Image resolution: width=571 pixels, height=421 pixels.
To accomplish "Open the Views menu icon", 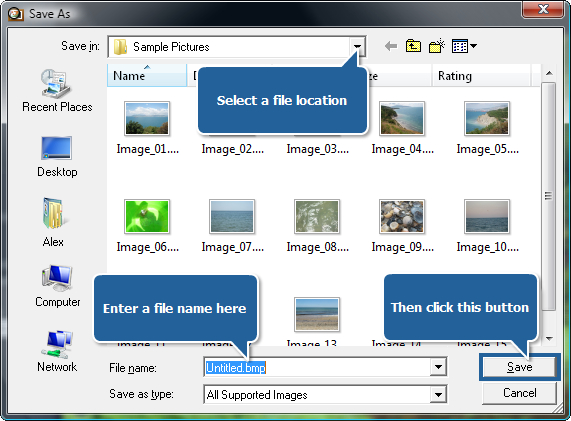I will [464, 46].
